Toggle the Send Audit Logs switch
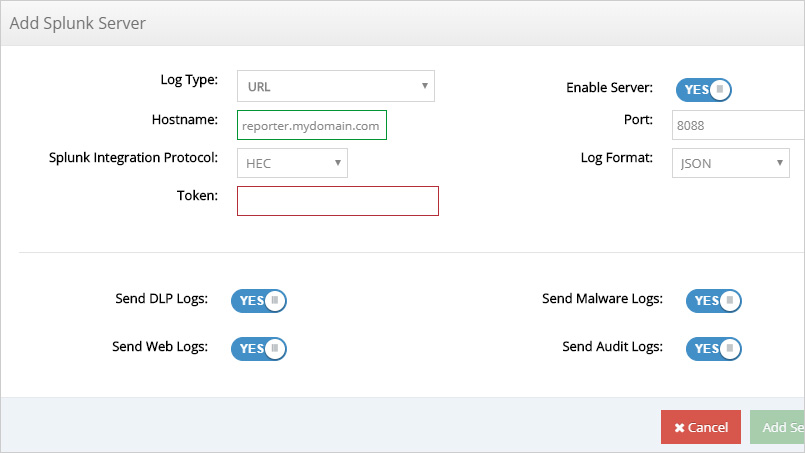The height and width of the screenshot is (453, 805). [714, 349]
